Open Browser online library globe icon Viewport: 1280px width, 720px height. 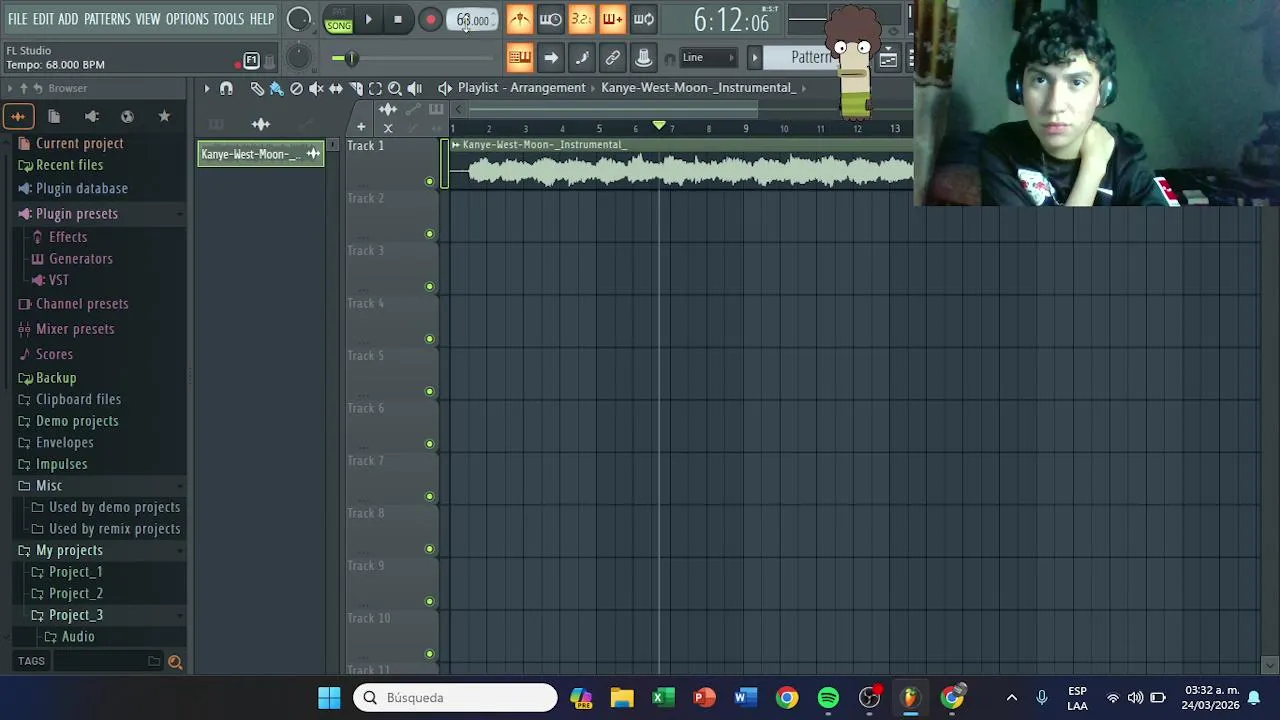click(127, 116)
